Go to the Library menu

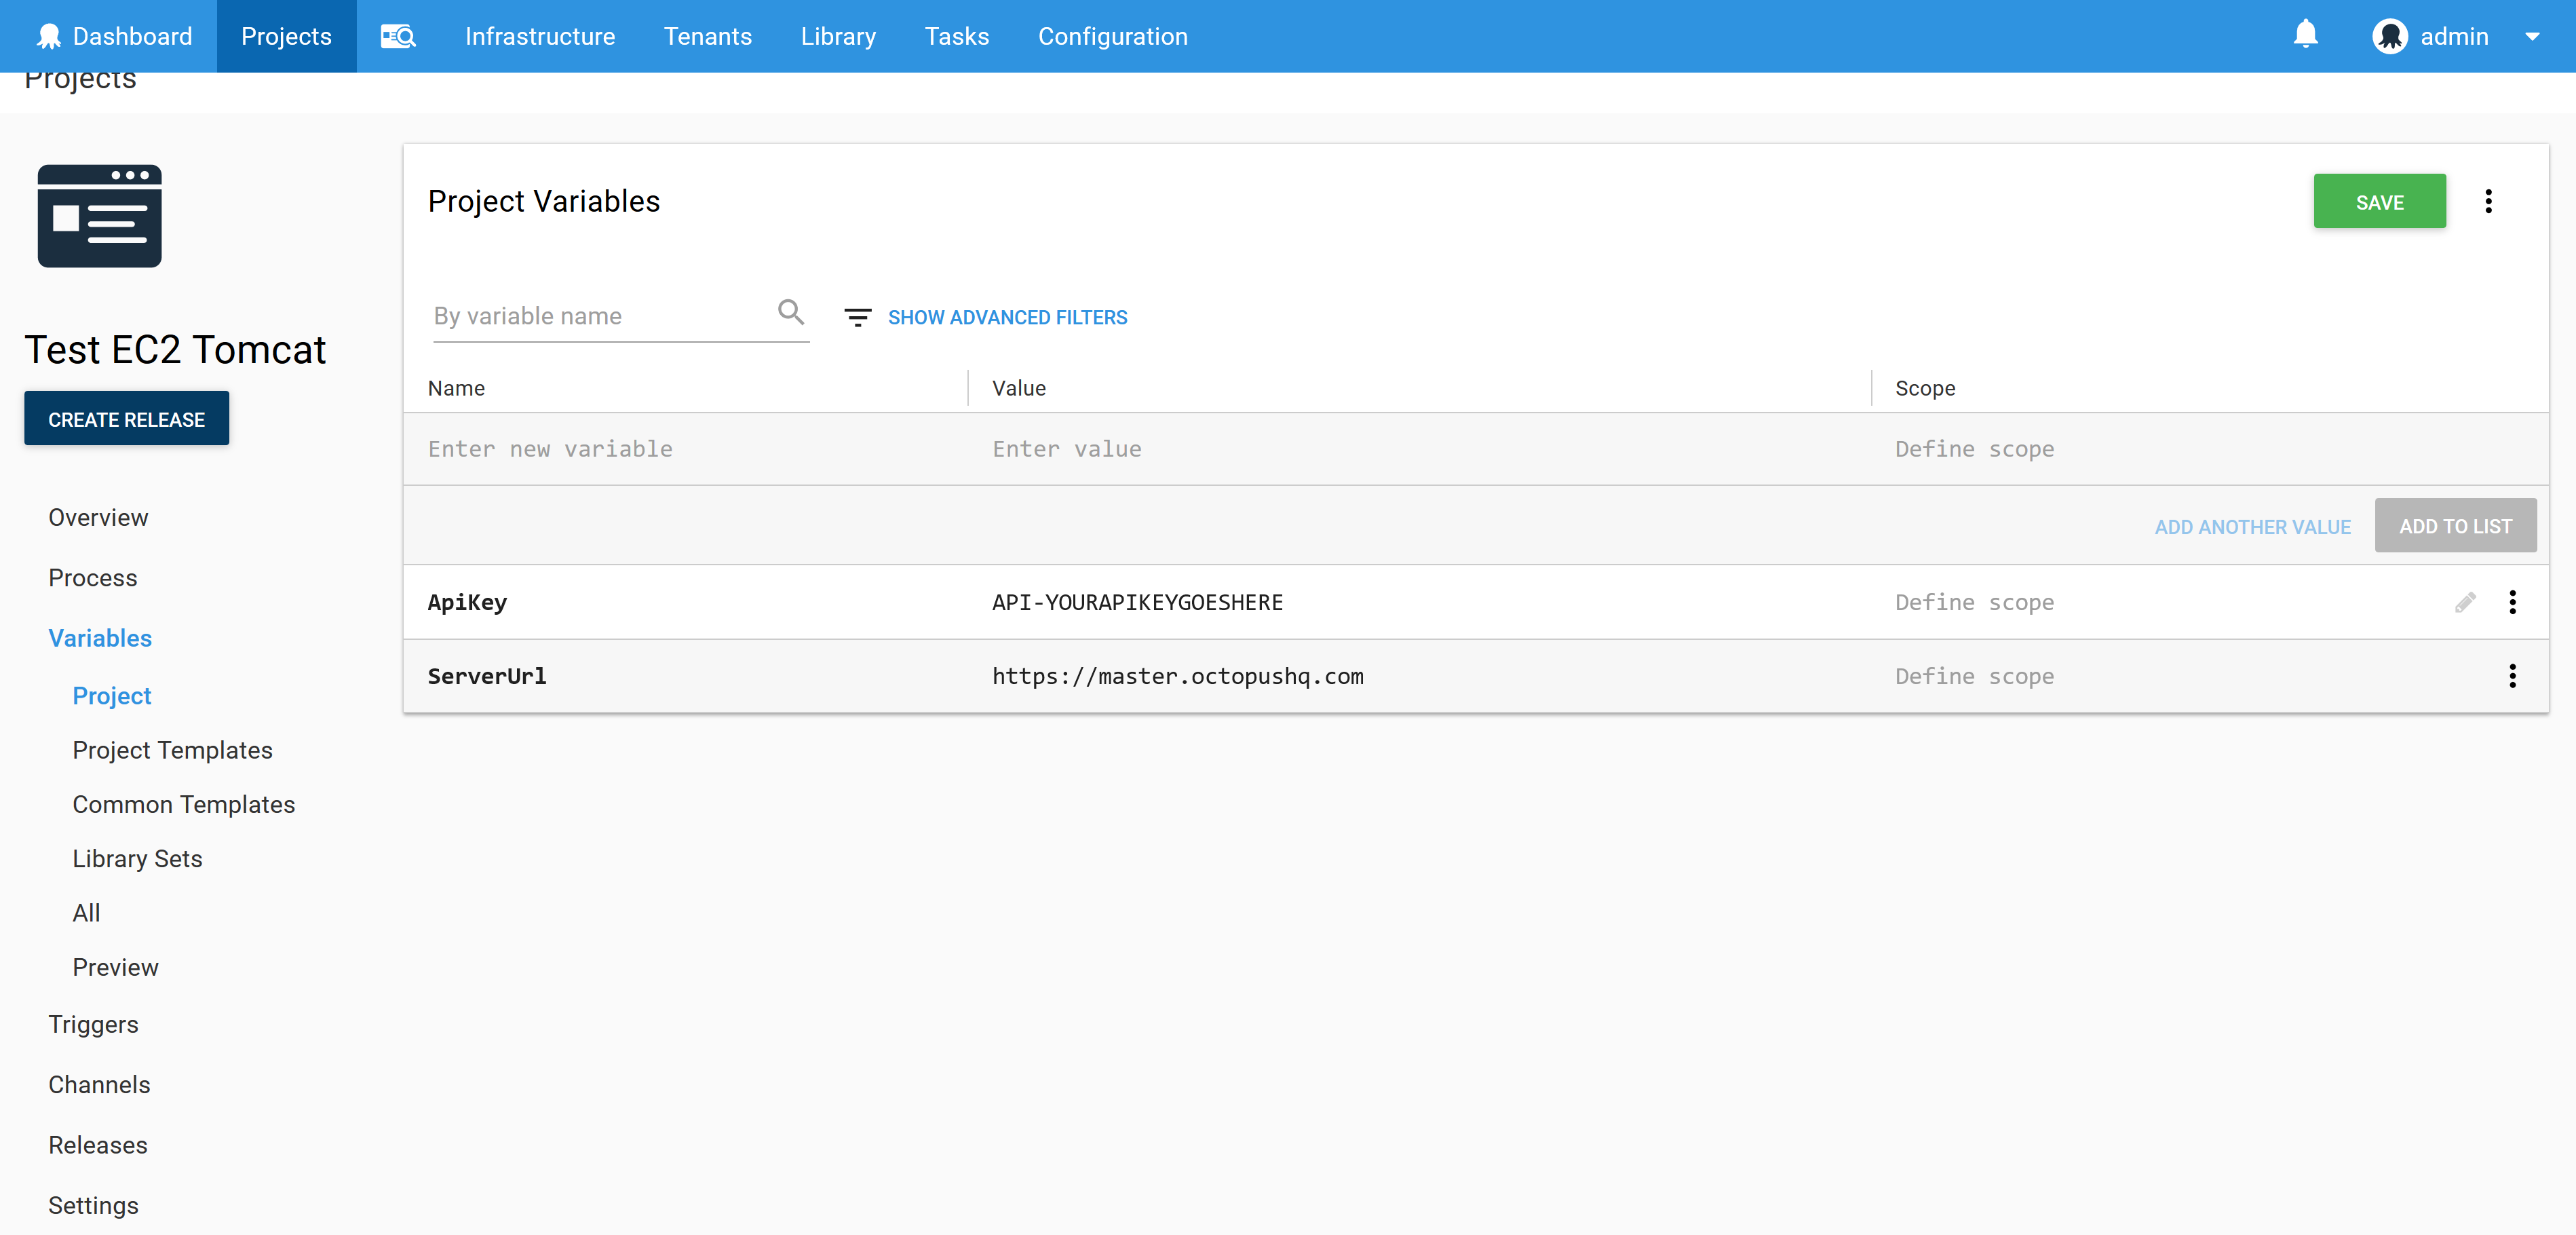pos(838,37)
